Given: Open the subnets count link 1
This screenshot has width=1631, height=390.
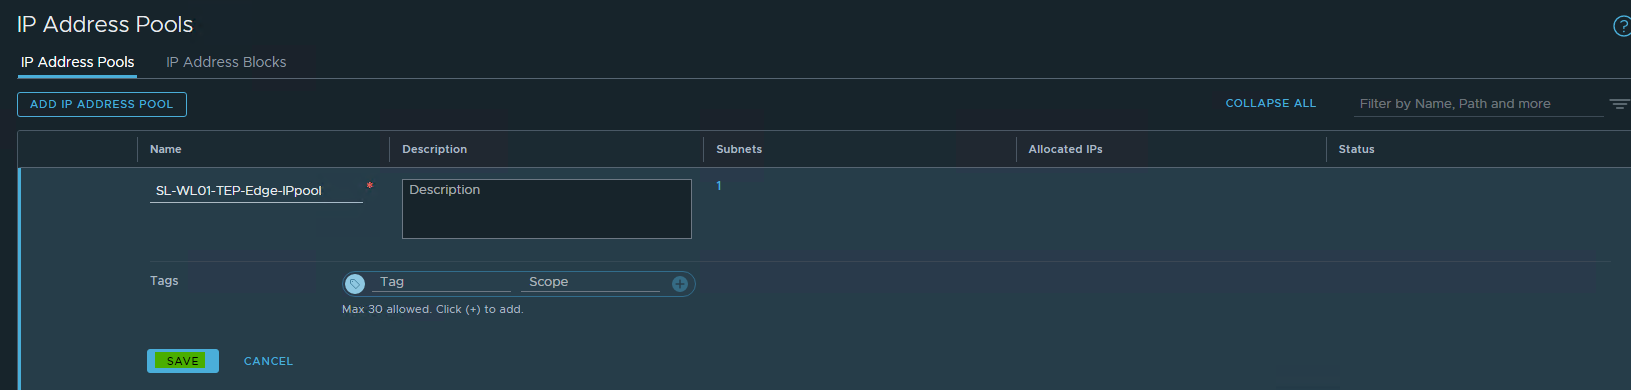Looking at the screenshot, I should 719,186.
